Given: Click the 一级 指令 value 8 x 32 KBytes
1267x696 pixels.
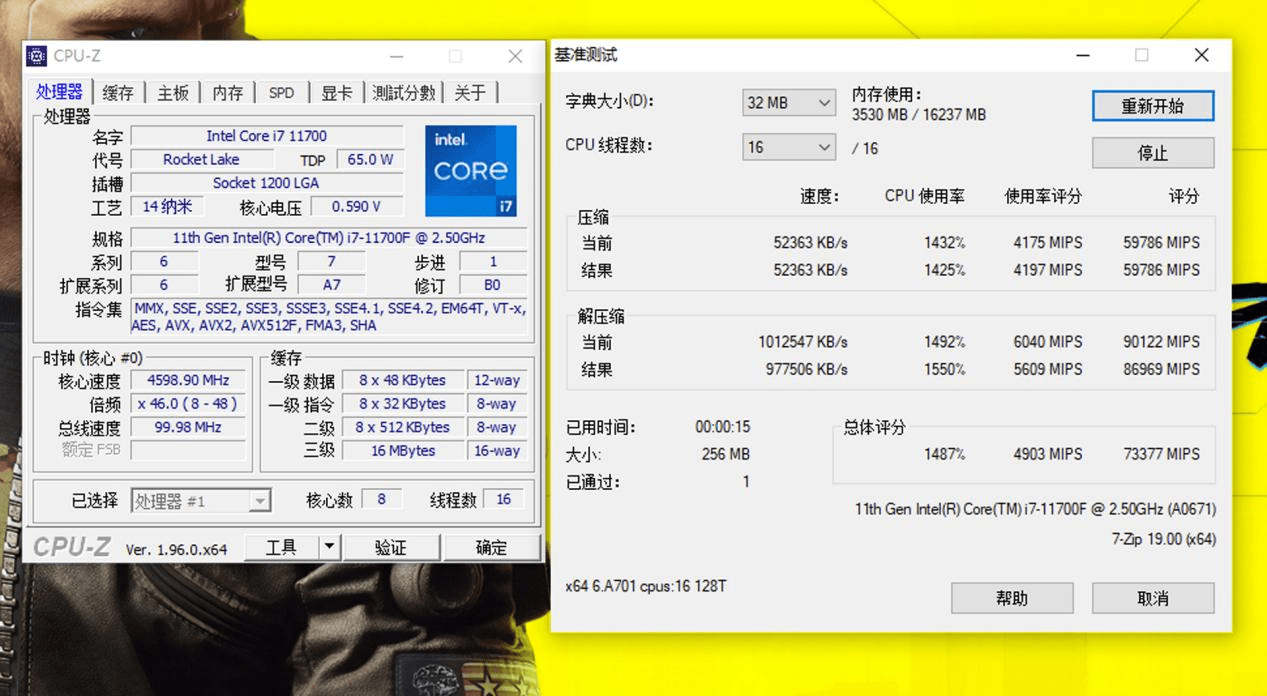Looking at the screenshot, I should click(x=403, y=404).
